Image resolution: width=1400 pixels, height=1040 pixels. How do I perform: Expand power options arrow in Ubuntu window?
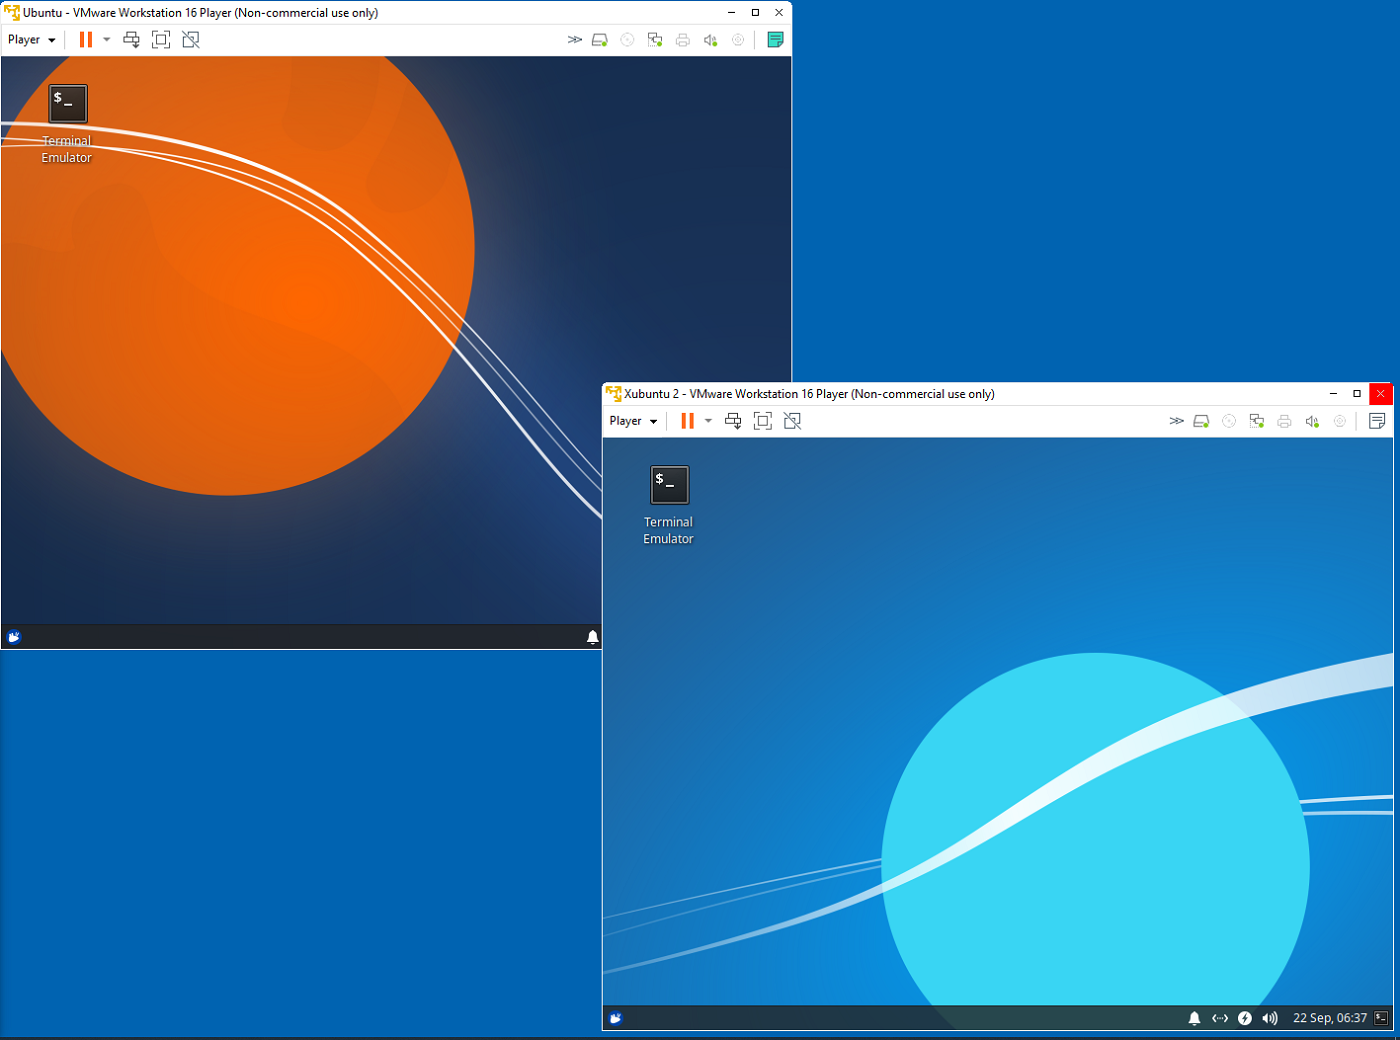pyautogui.click(x=107, y=40)
